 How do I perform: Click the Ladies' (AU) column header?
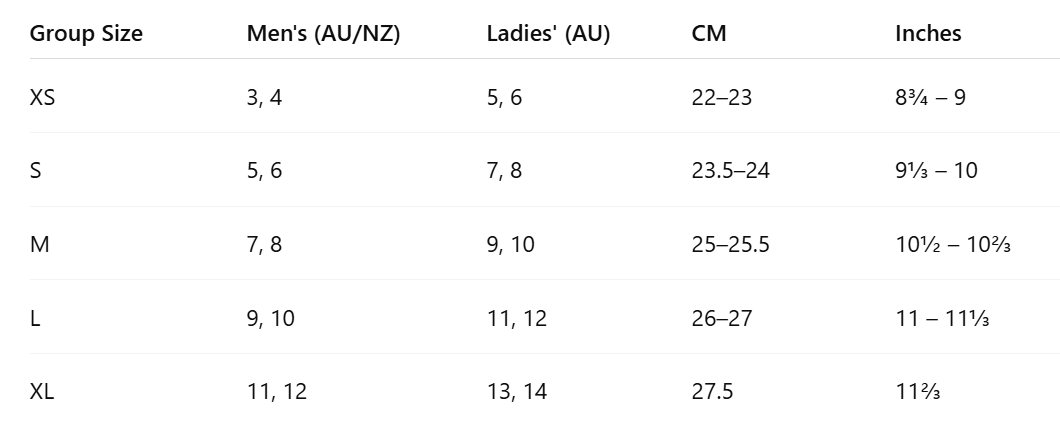548,33
